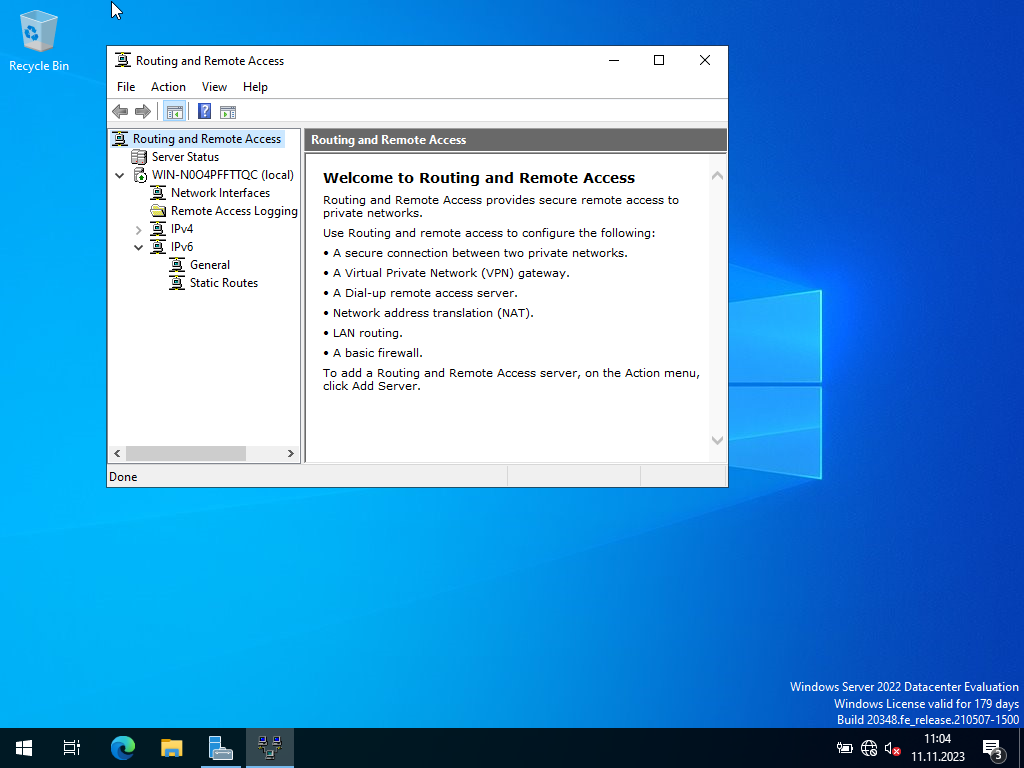Select Server Status in the tree
The height and width of the screenshot is (768, 1024).
pos(185,157)
